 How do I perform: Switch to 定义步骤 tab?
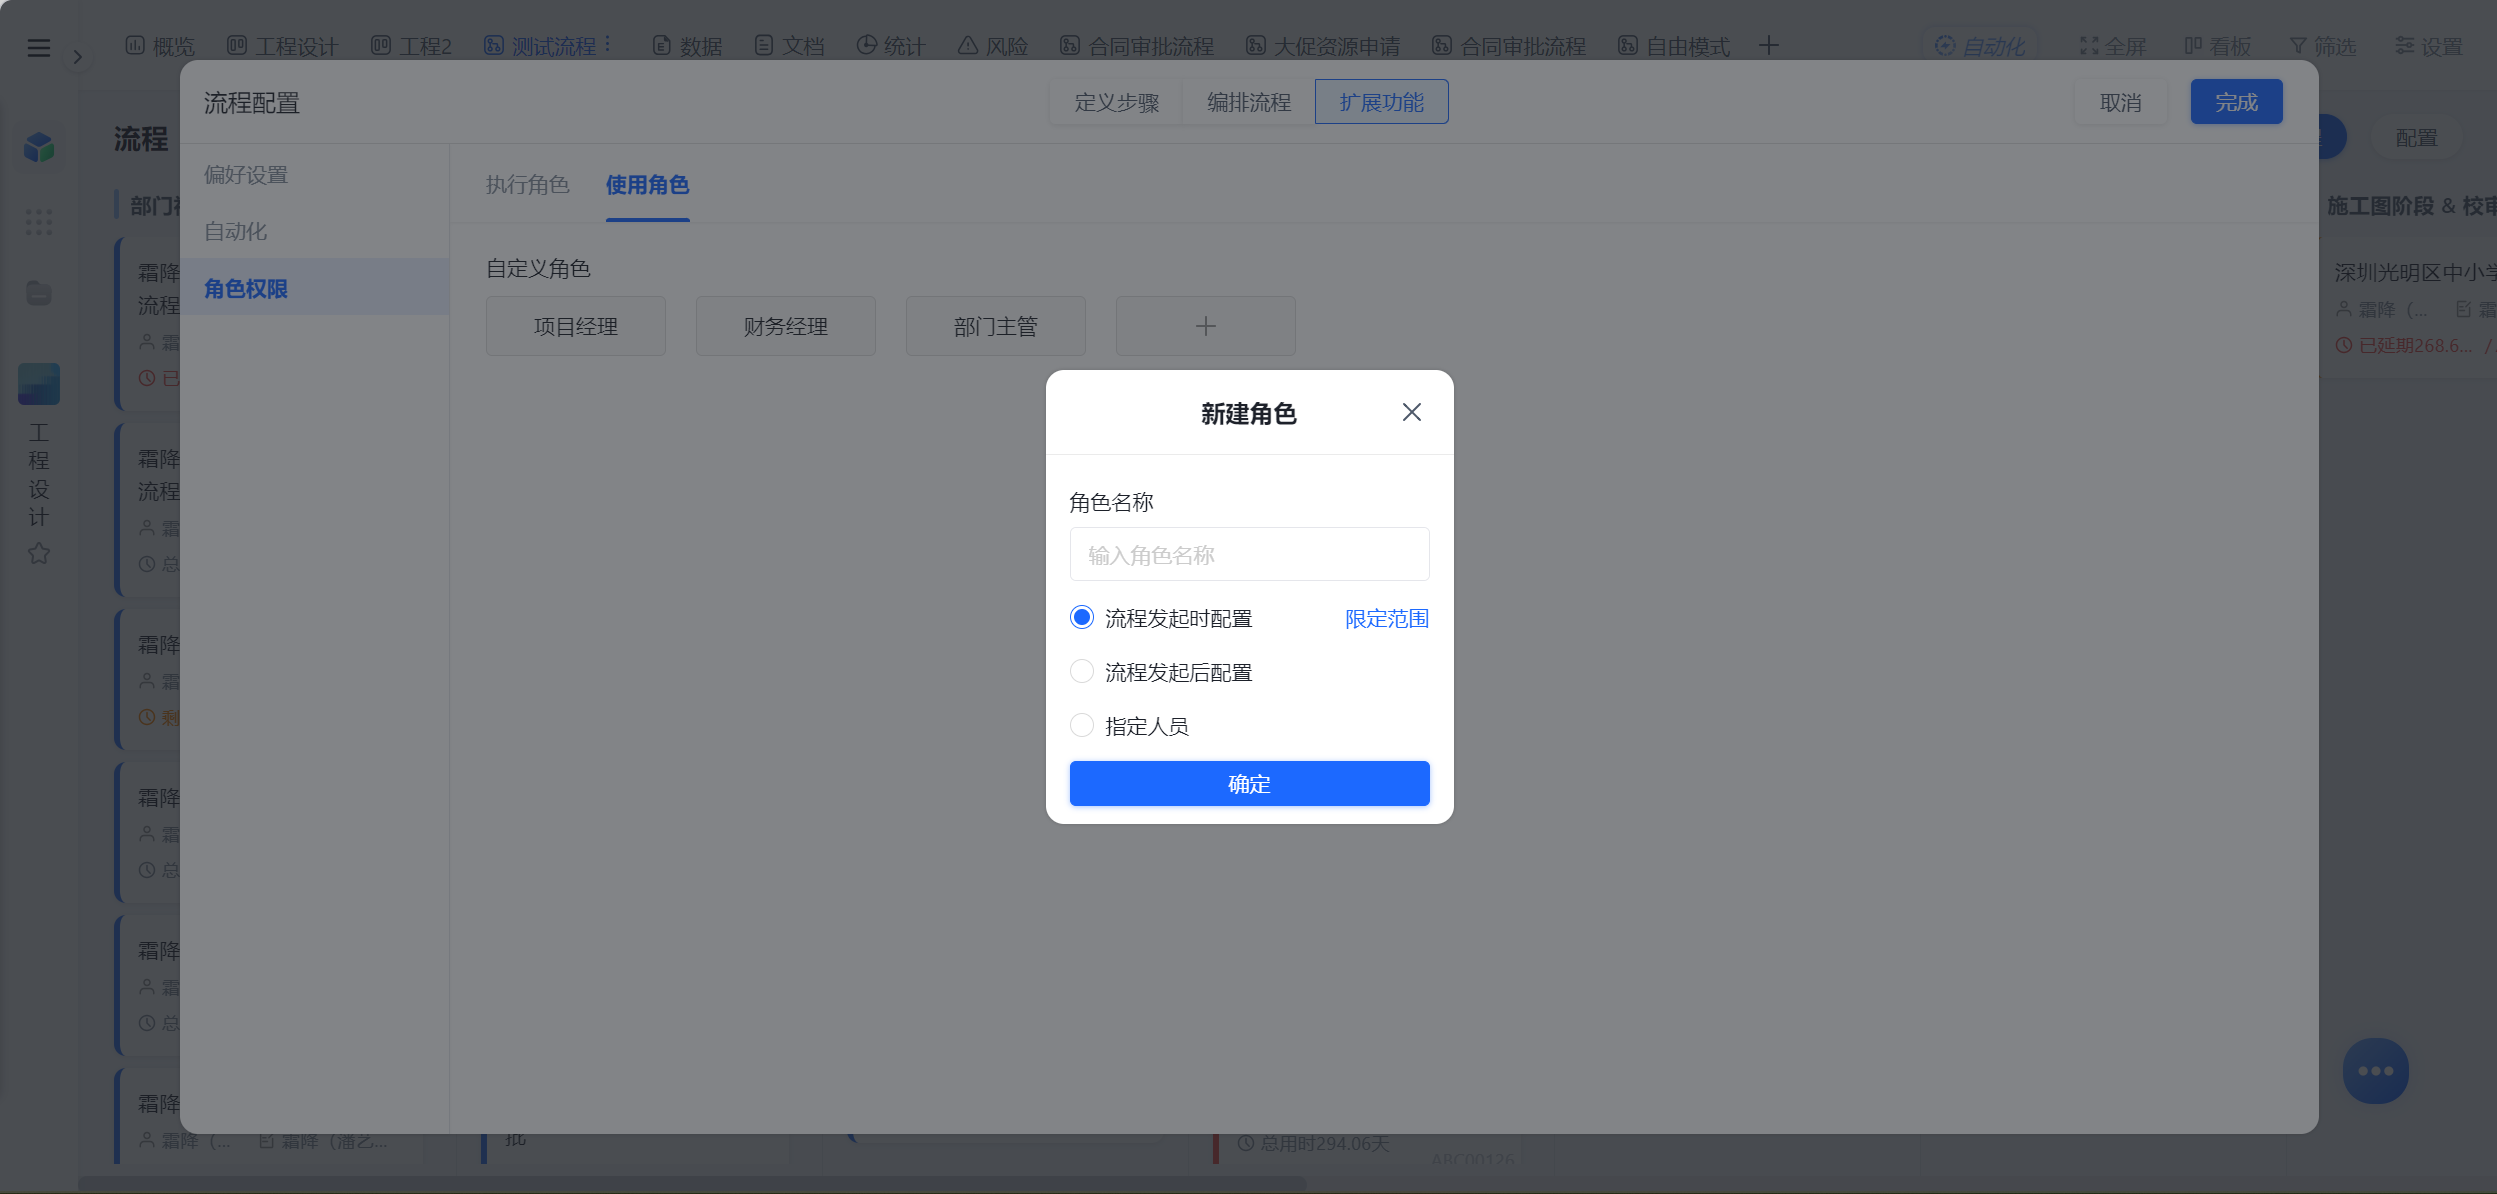(1116, 103)
